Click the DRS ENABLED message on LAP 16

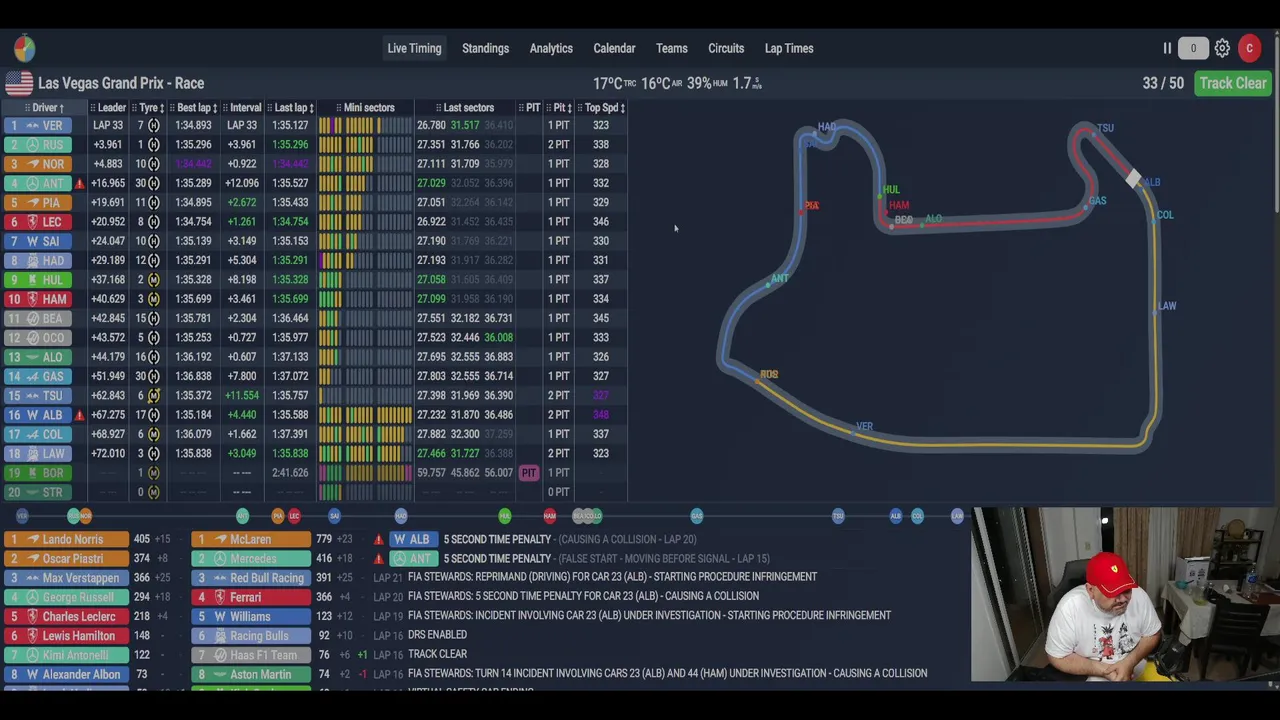tap(437, 635)
